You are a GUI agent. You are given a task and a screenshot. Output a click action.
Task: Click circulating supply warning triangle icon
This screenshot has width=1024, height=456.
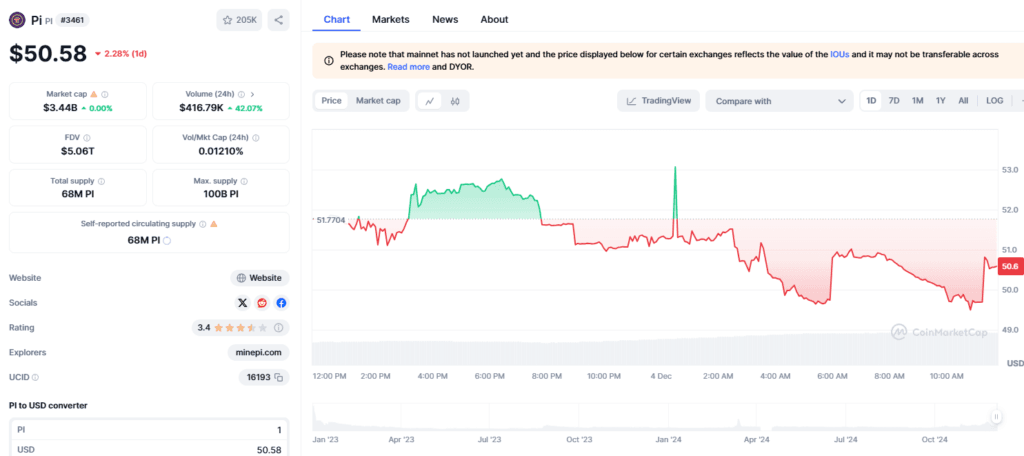[x=214, y=224]
